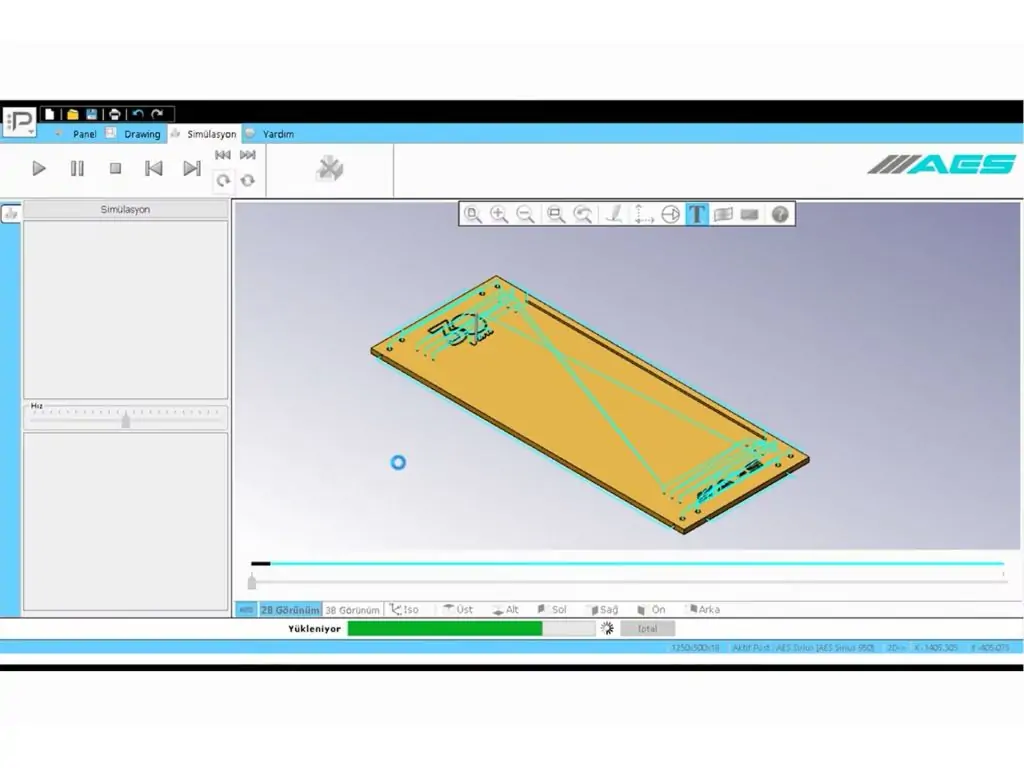Toggle the 3B Görünüm view mode

(352, 610)
